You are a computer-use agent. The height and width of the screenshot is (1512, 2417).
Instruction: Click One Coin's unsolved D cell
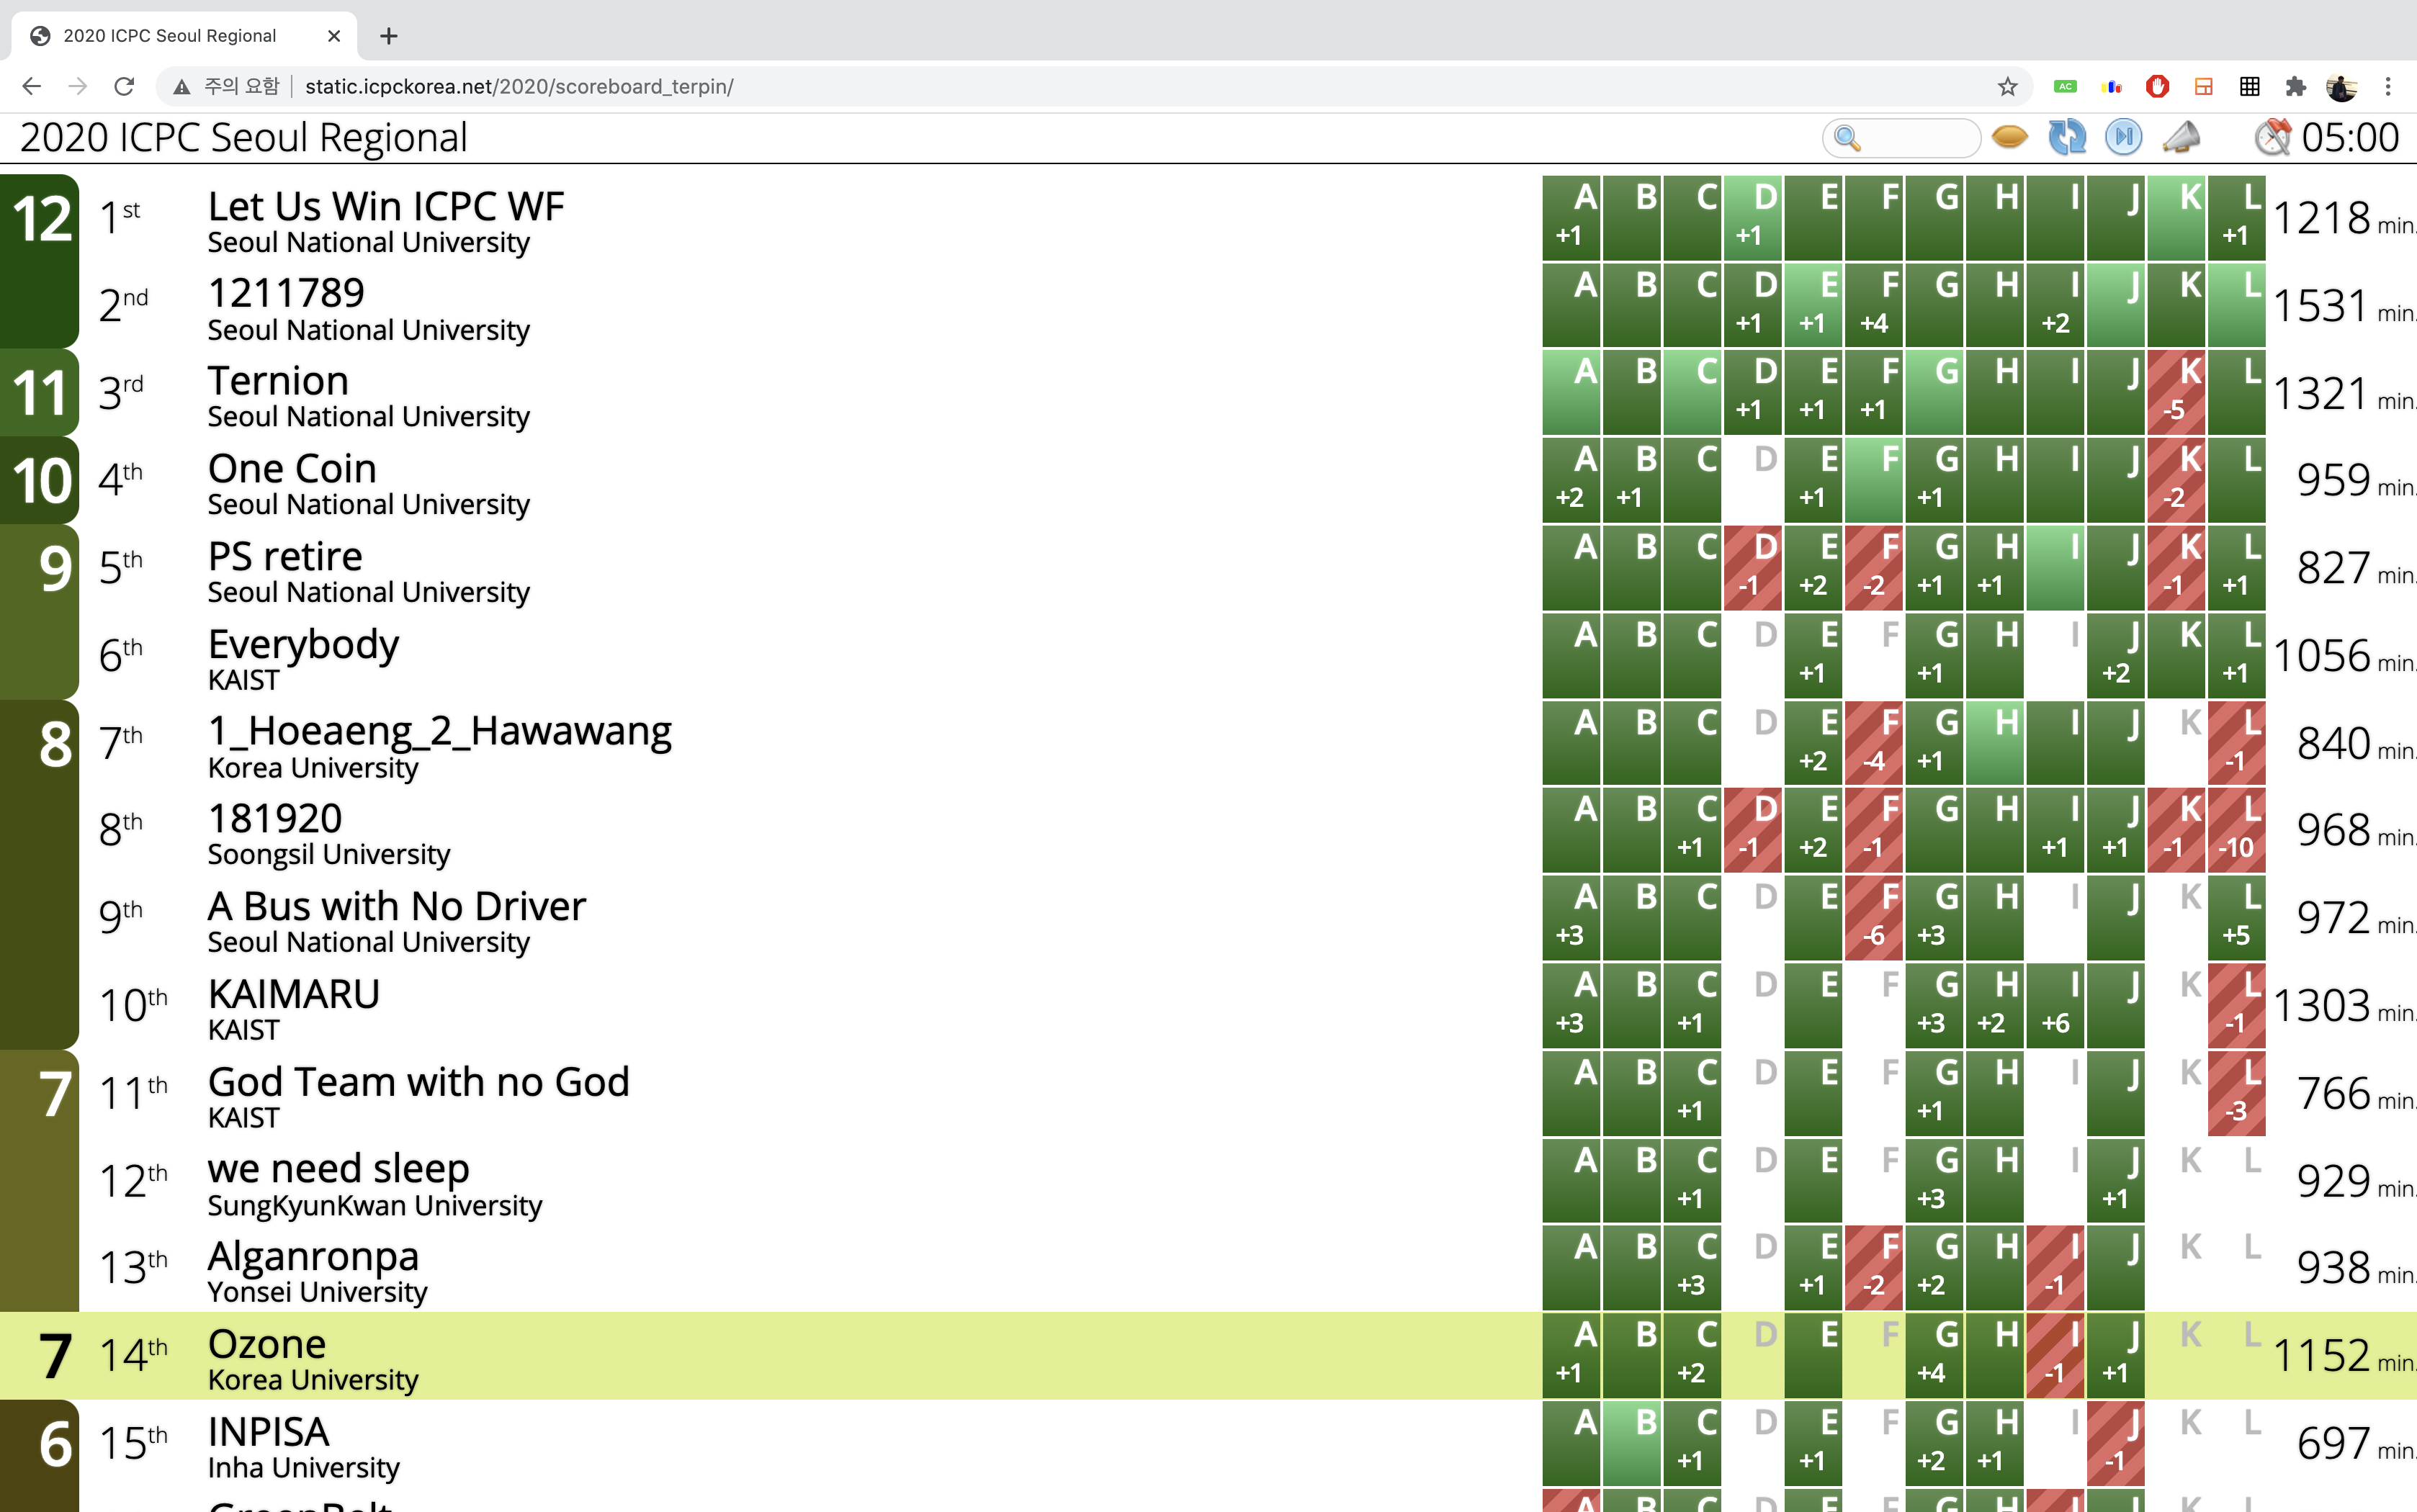click(1752, 480)
